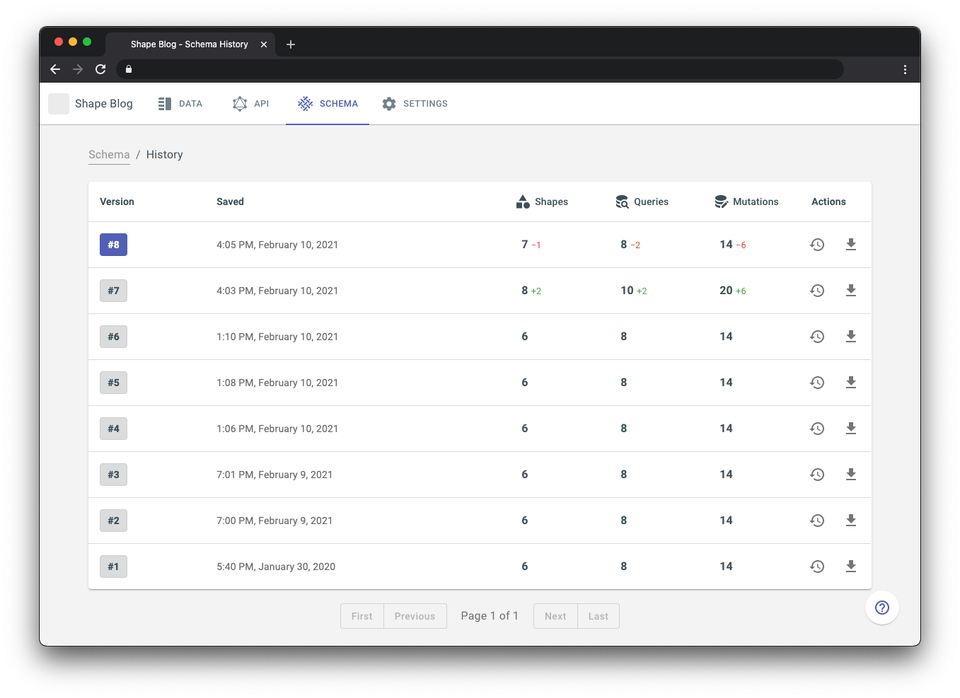Click the Queries column header icon
This screenshot has width=960, height=698.
click(620, 201)
